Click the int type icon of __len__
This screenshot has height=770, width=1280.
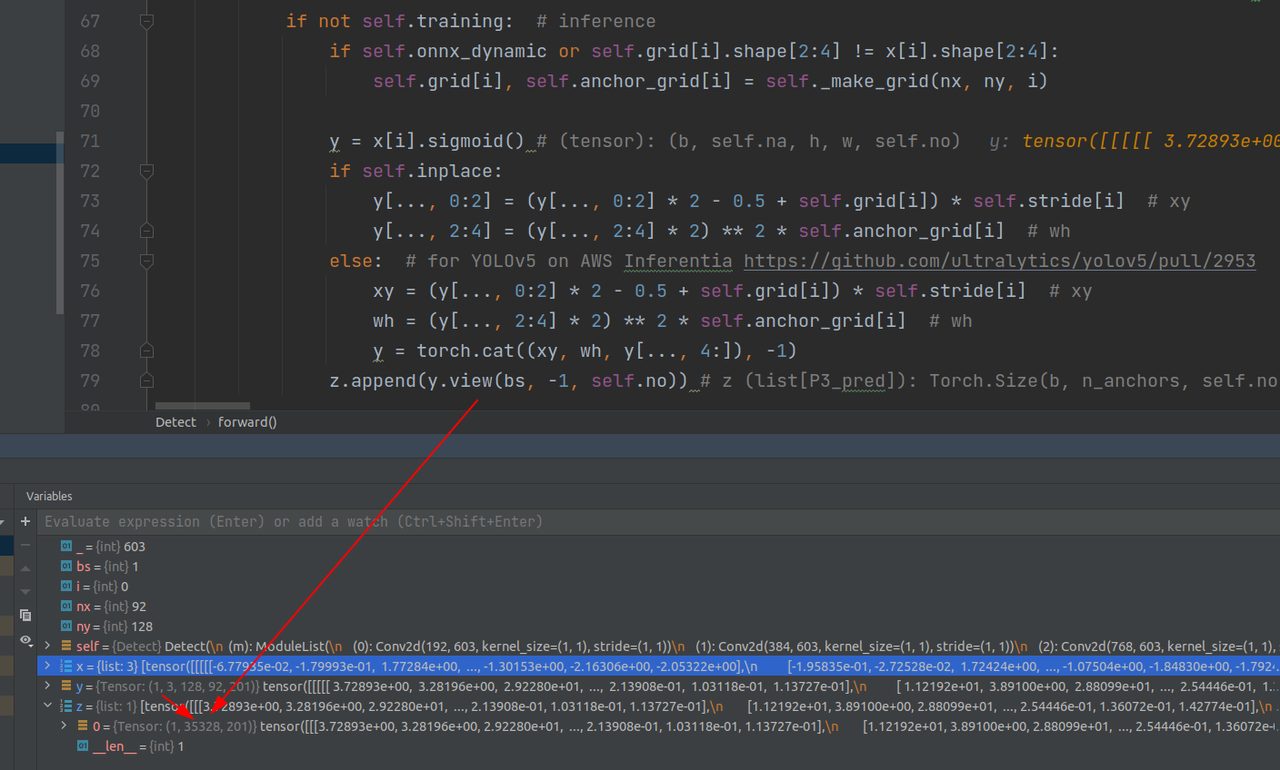pos(83,746)
